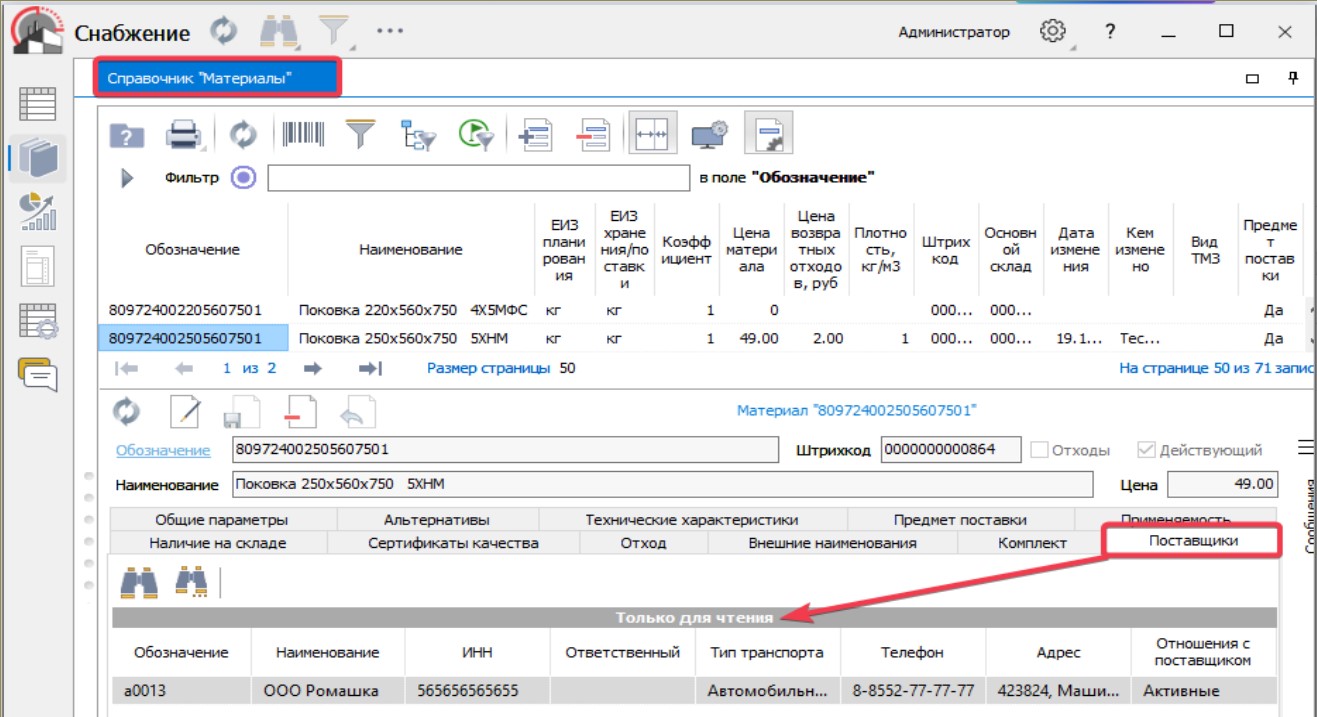Click in the Фильтр text input field
Image resolution: width=1317 pixels, height=717 pixels.
(479, 178)
